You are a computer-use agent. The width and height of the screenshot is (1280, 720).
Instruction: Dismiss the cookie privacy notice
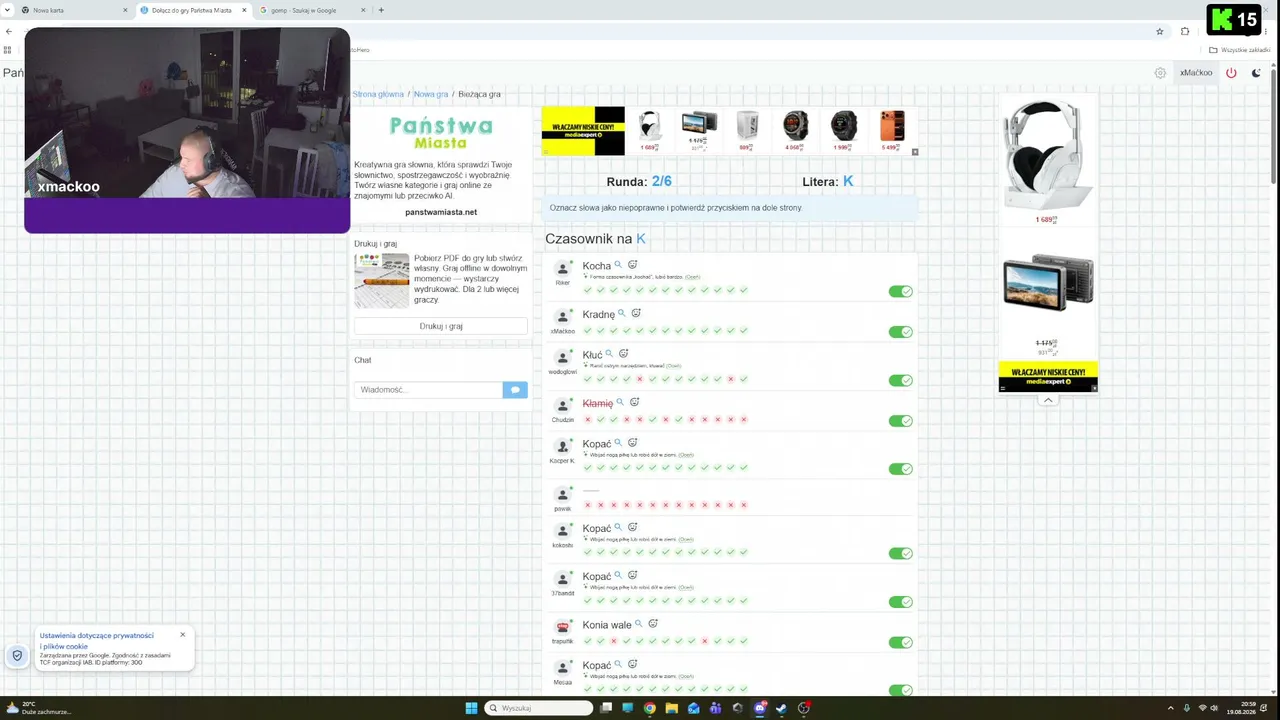tap(183, 634)
